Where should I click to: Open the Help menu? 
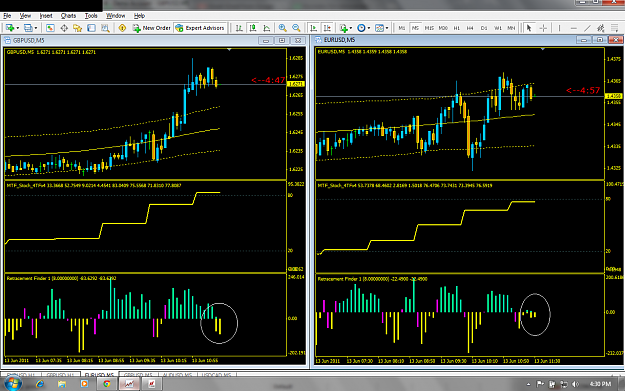tap(139, 16)
